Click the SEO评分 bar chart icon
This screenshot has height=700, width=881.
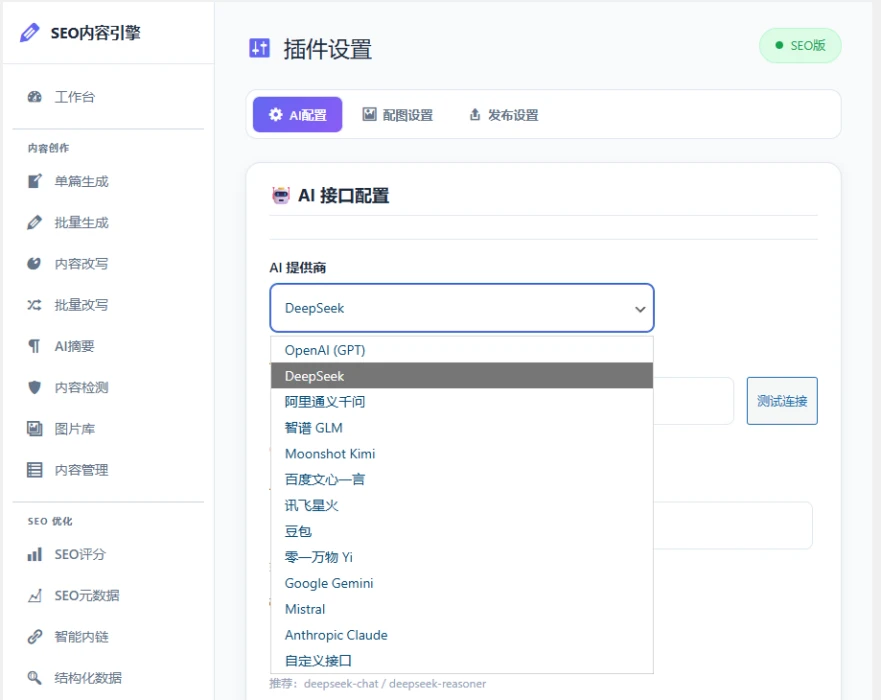(34, 554)
